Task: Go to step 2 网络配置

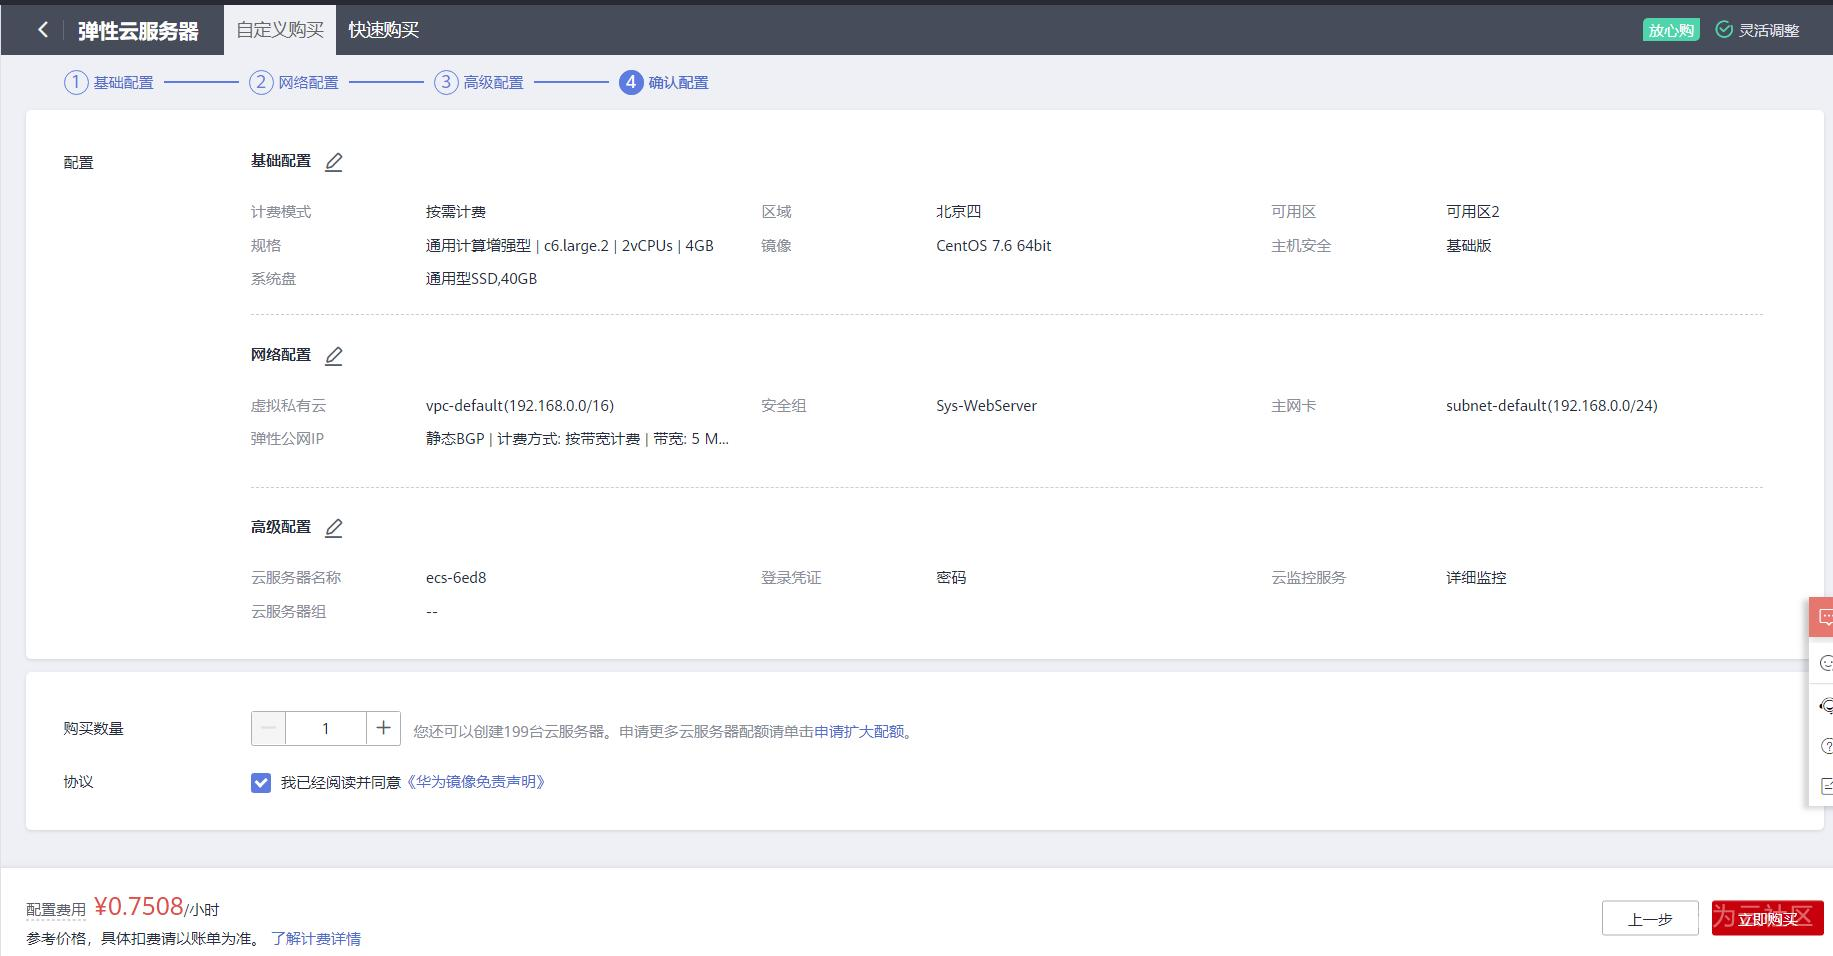Action: click(294, 82)
